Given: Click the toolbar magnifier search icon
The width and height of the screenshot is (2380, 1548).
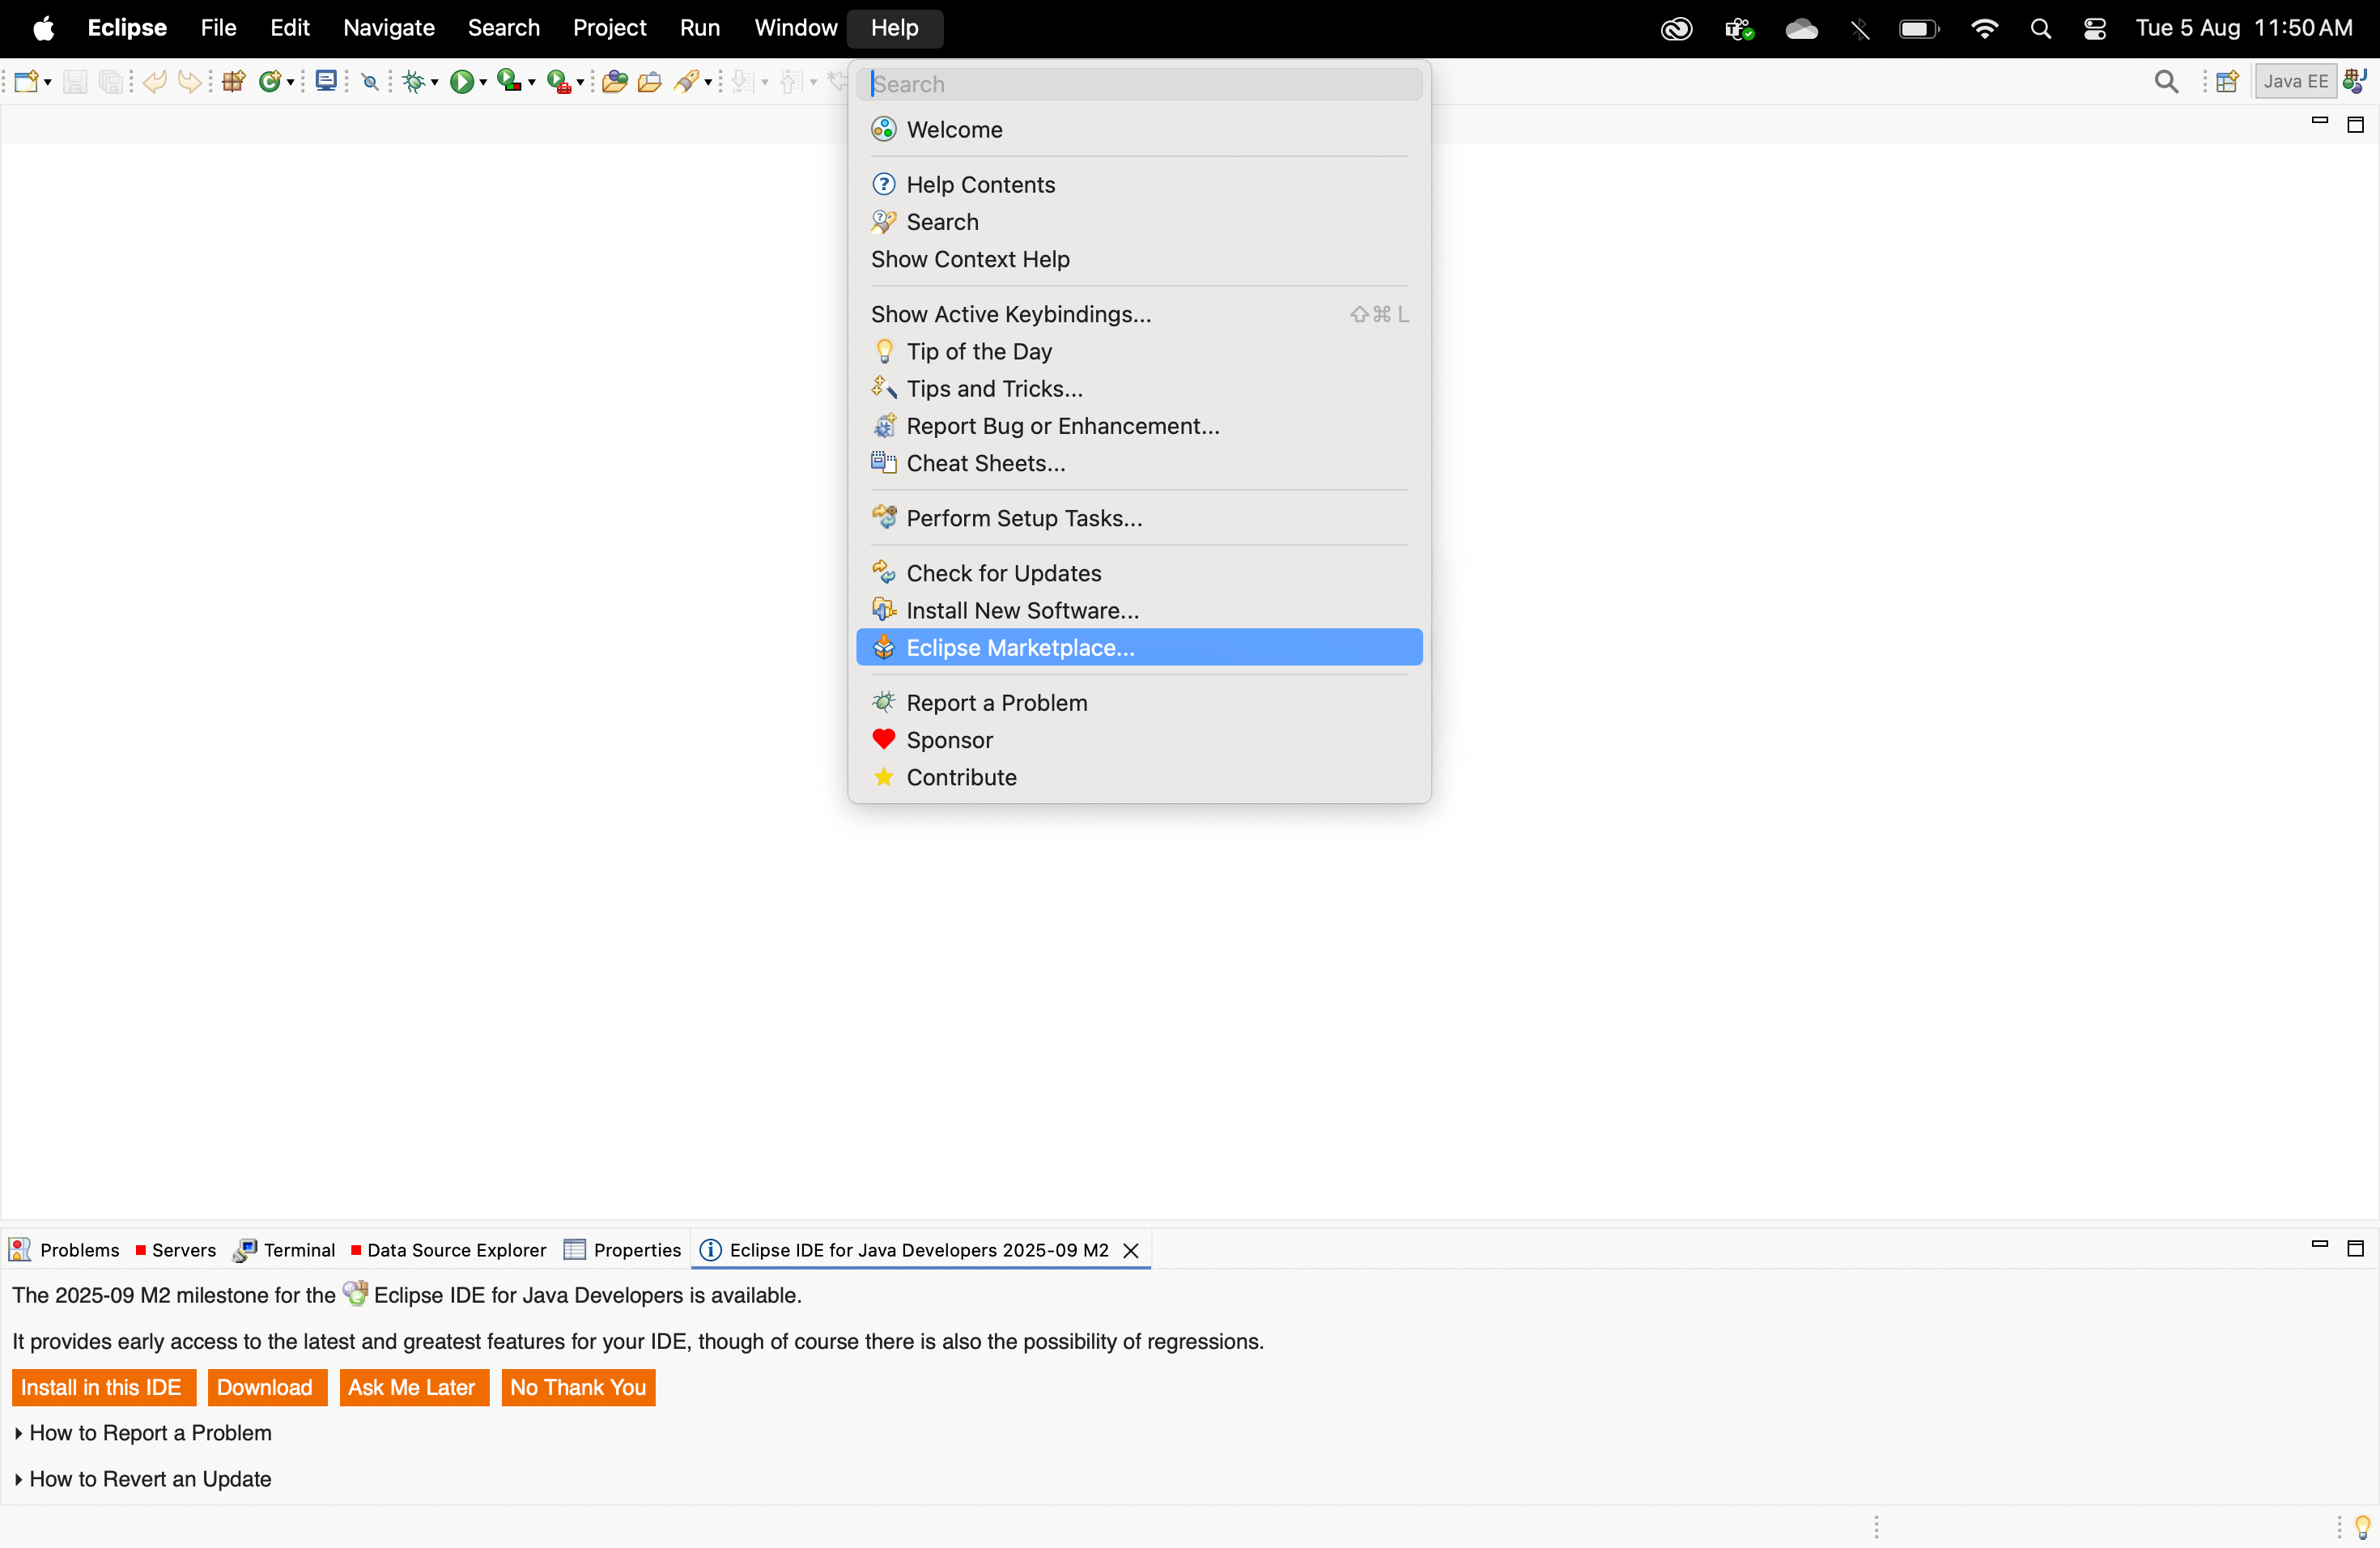Looking at the screenshot, I should (2166, 82).
